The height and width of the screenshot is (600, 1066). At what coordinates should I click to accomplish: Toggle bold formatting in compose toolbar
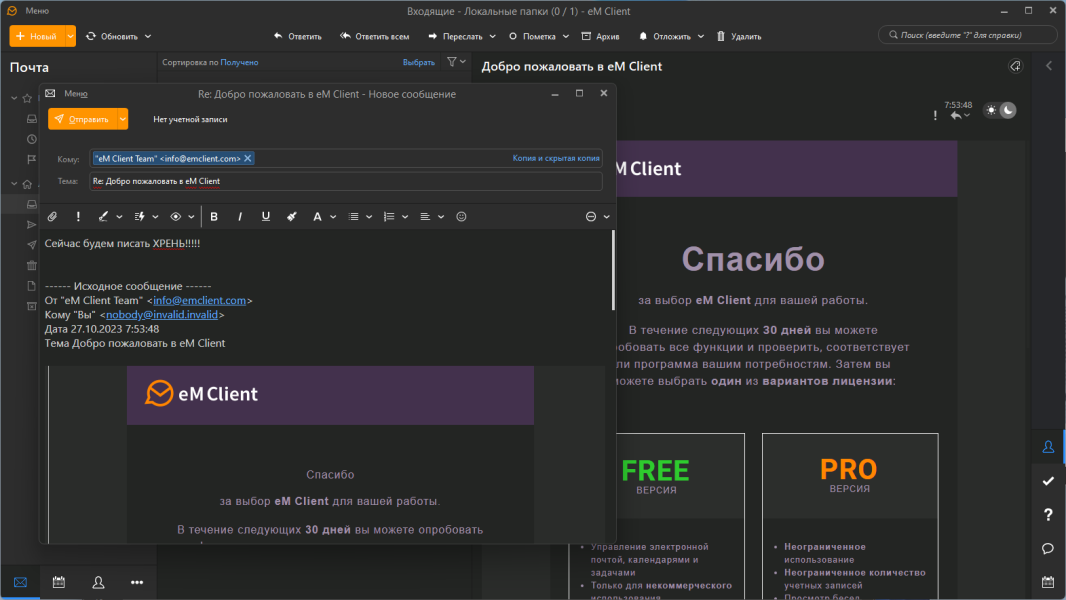coord(214,217)
